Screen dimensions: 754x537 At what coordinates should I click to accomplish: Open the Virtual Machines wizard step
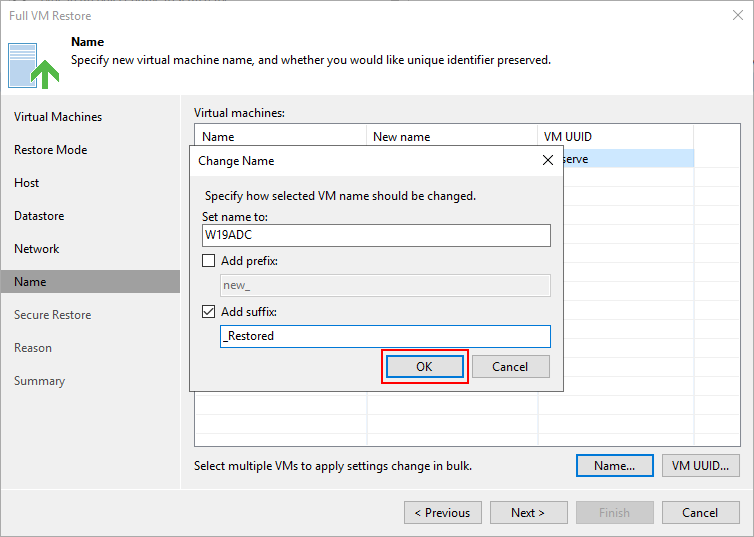coord(58,117)
